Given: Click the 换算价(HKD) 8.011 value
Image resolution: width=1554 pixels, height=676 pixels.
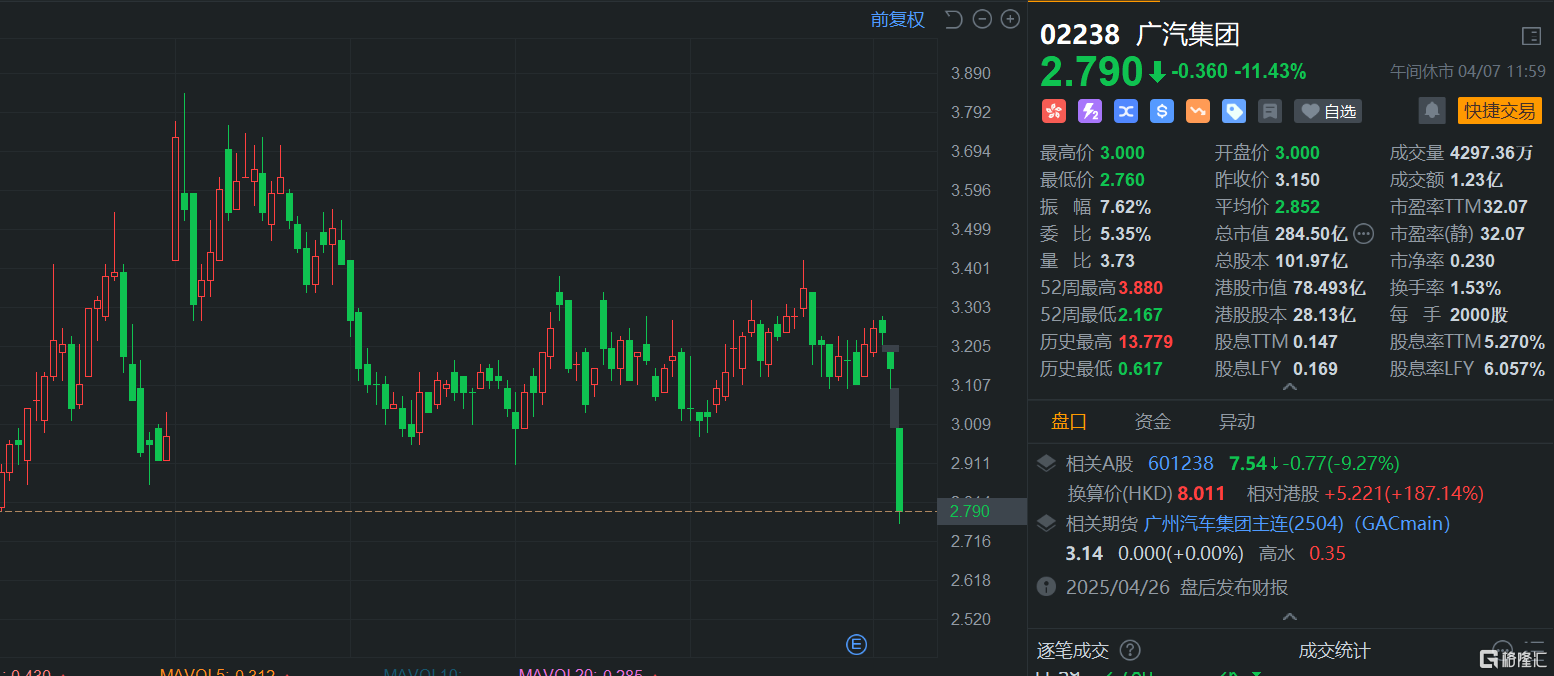Looking at the screenshot, I should pyautogui.click(x=1201, y=493).
